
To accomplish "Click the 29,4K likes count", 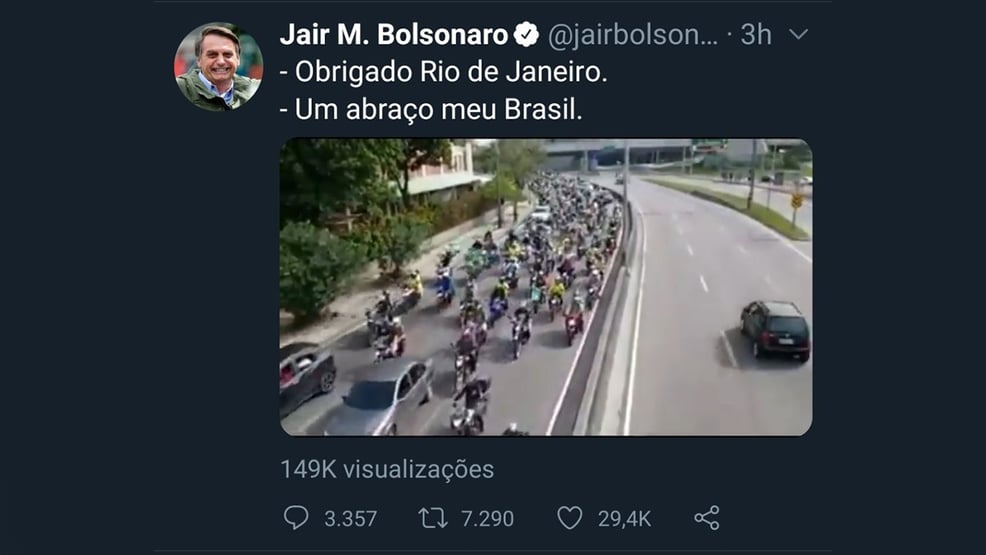I will pos(624,519).
